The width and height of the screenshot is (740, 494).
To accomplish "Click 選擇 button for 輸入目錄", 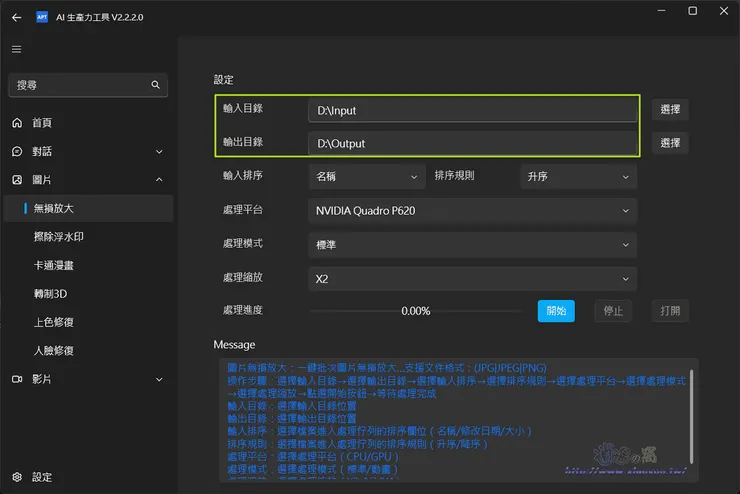I will pos(670,109).
